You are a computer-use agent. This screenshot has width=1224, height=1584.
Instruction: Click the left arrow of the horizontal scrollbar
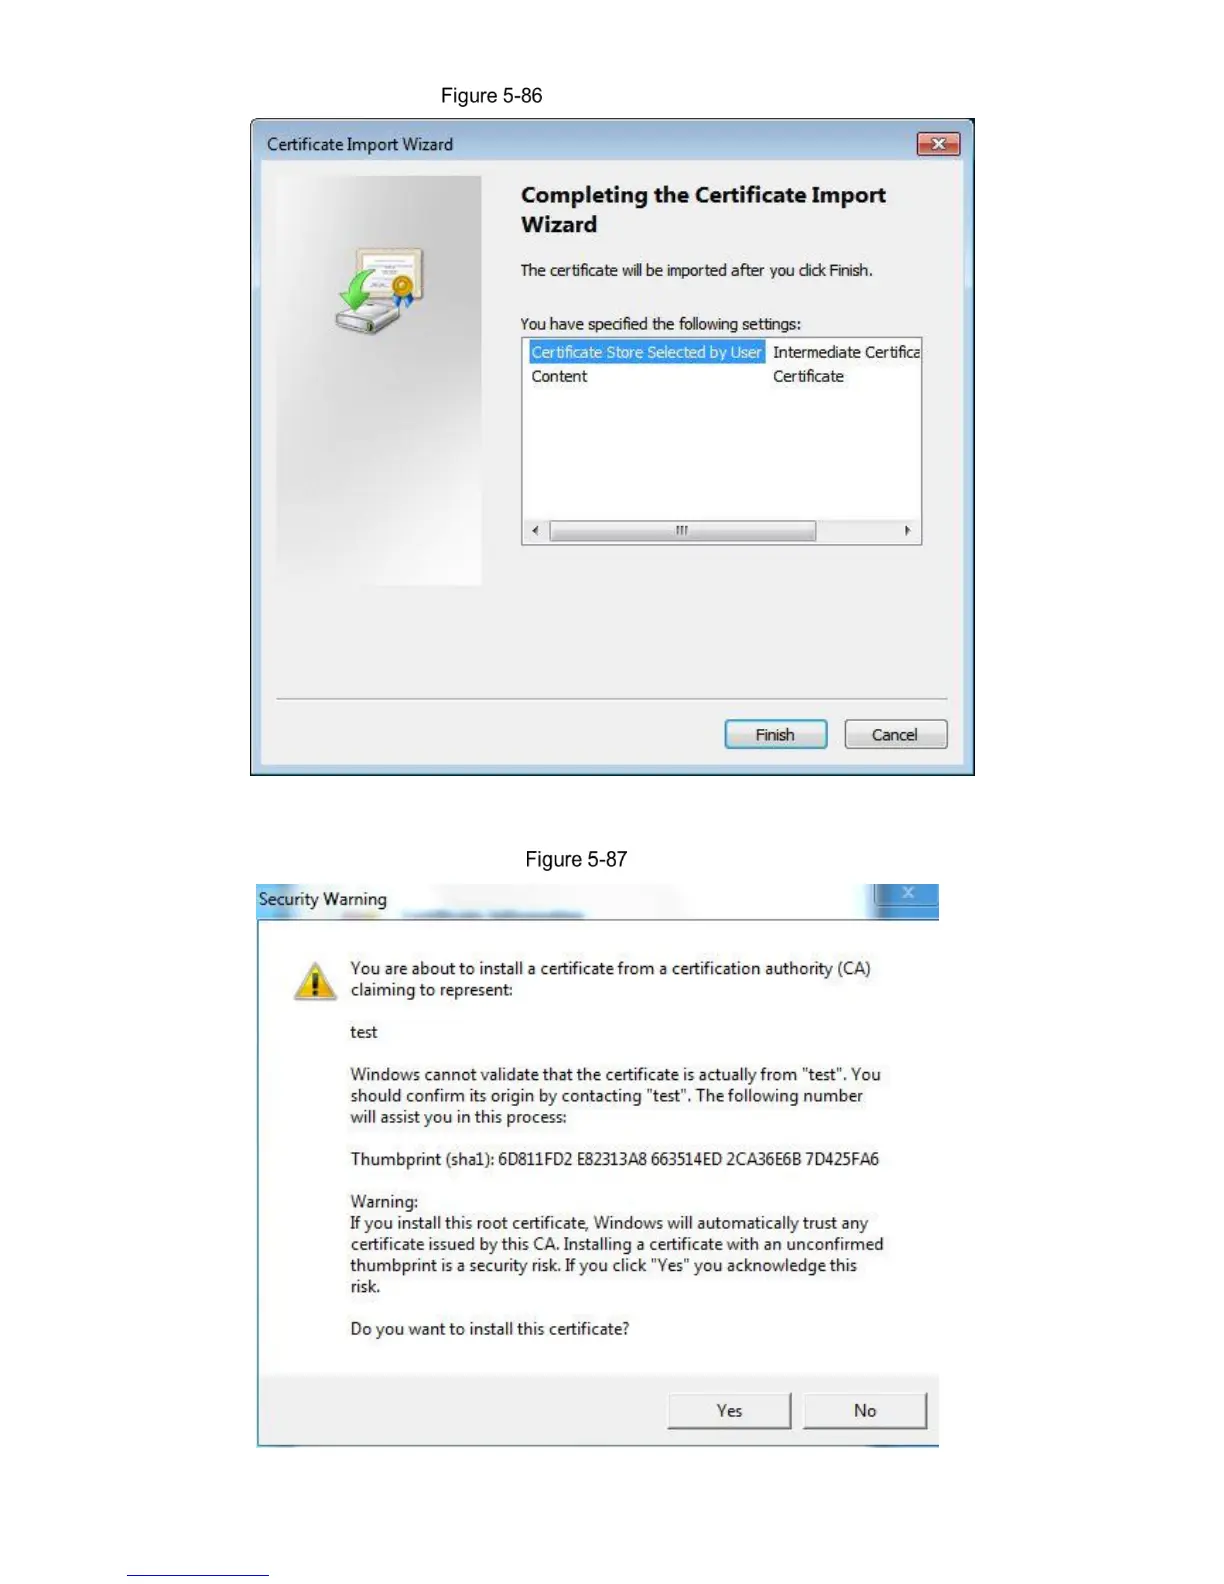(x=535, y=531)
